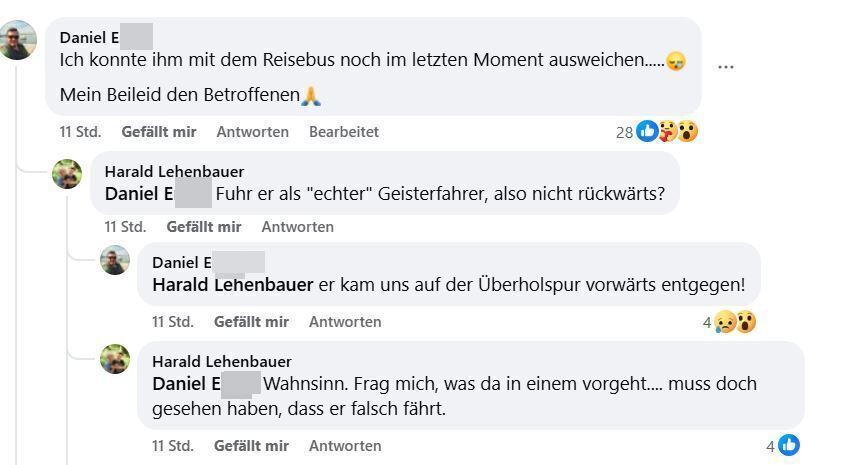Click the like reaction icon on the top comment

(x=647, y=131)
